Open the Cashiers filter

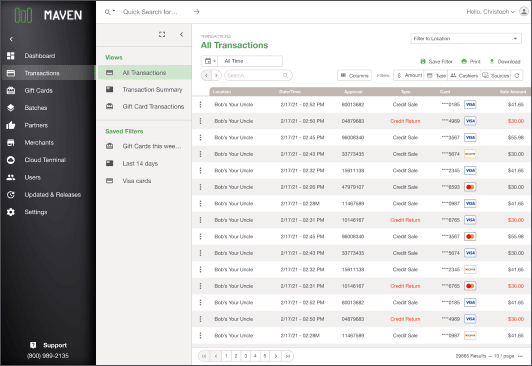point(464,75)
